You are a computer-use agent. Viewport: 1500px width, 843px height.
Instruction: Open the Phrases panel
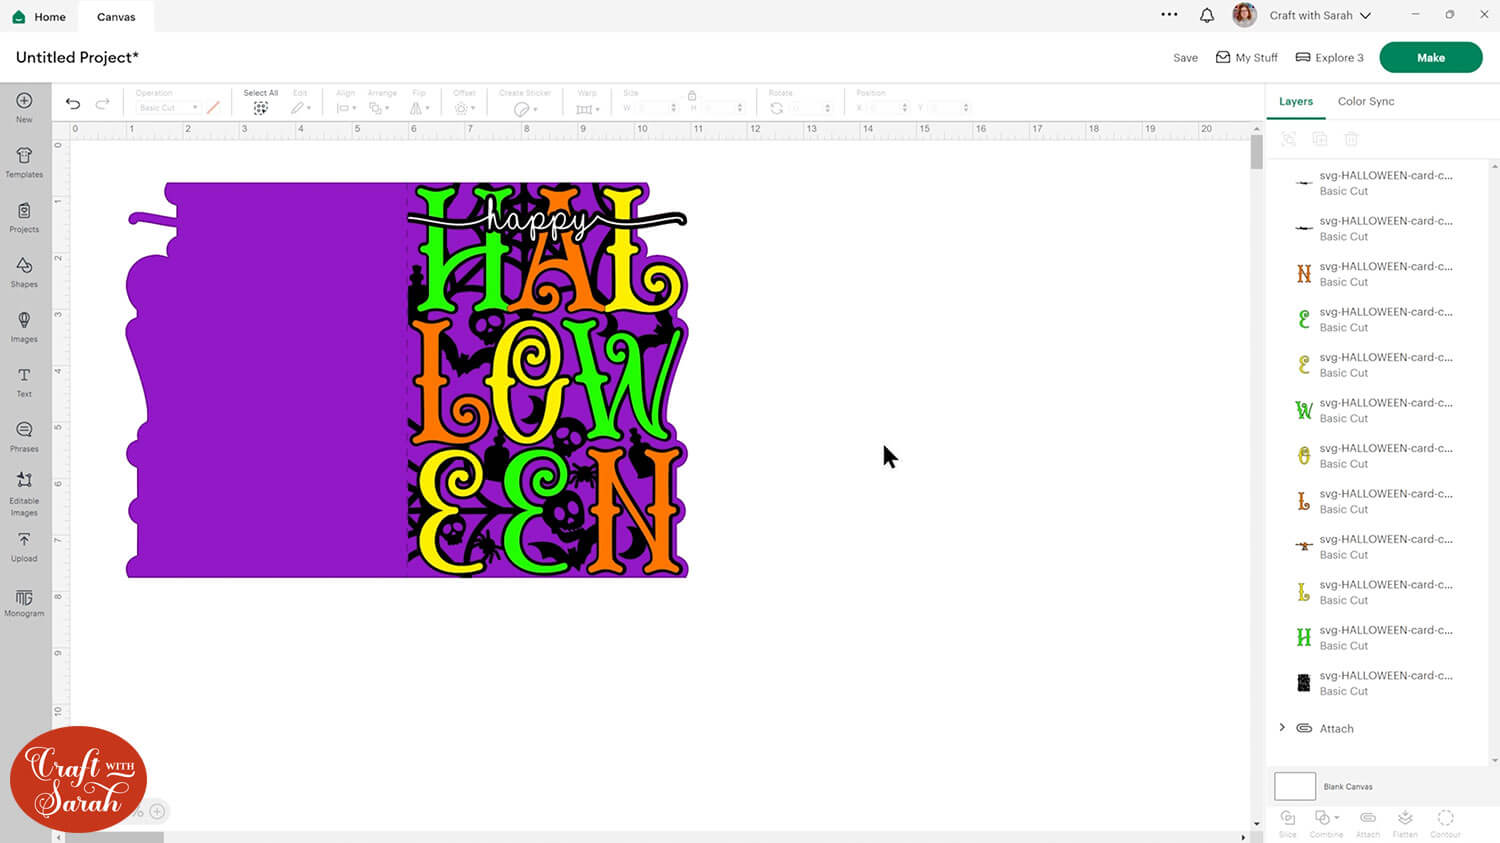24,436
